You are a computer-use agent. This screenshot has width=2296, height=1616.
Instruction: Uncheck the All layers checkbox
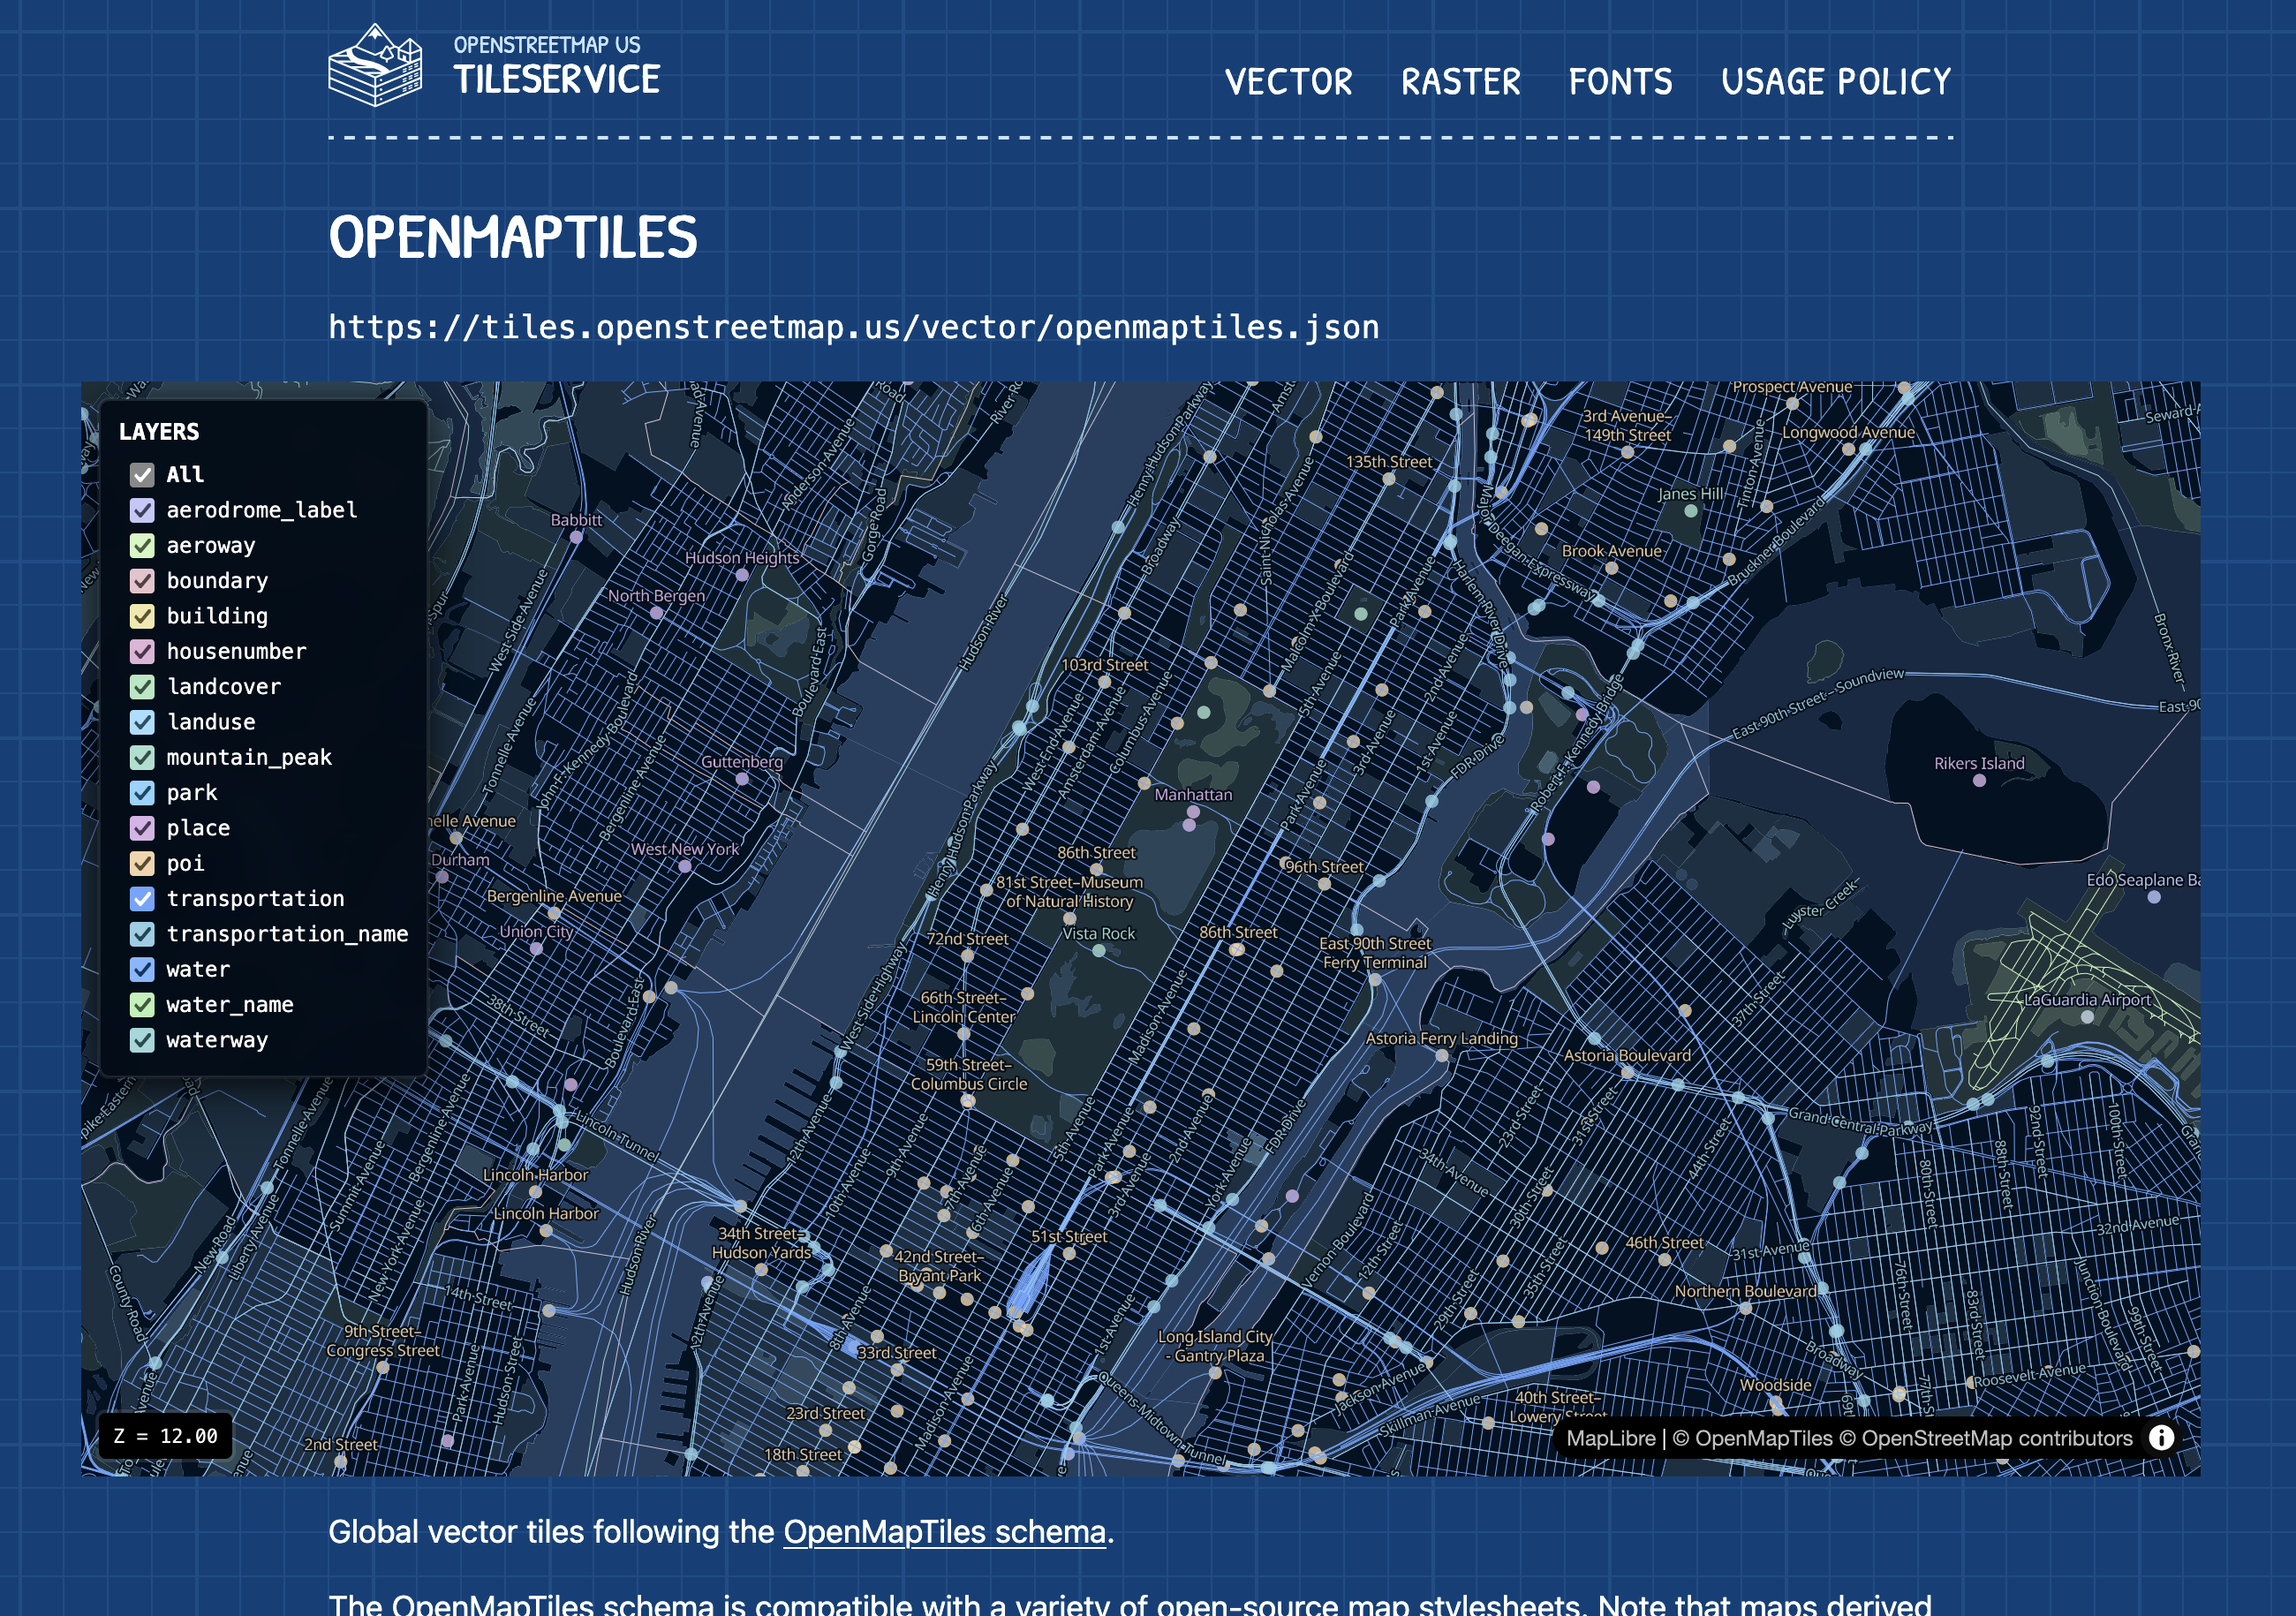click(x=142, y=475)
